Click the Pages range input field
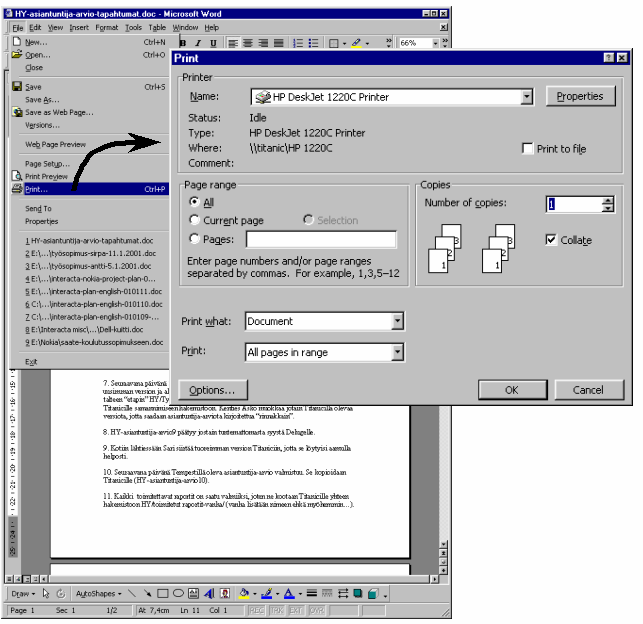 [321, 239]
